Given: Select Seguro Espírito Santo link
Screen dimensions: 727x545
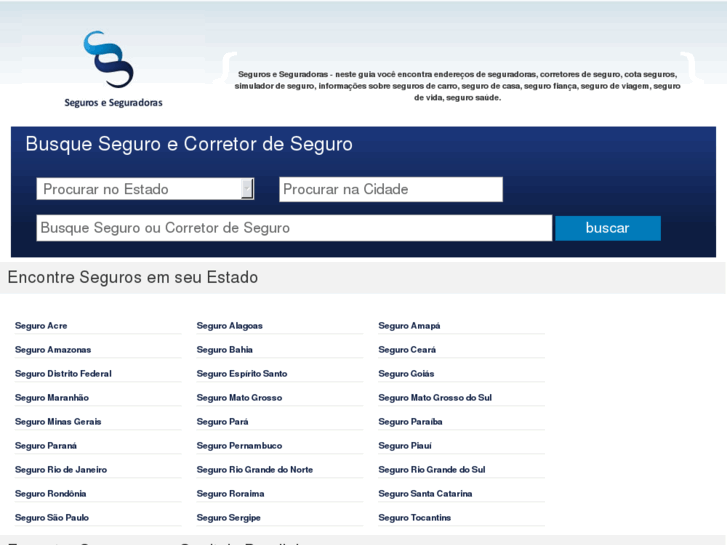Looking at the screenshot, I should (242, 374).
